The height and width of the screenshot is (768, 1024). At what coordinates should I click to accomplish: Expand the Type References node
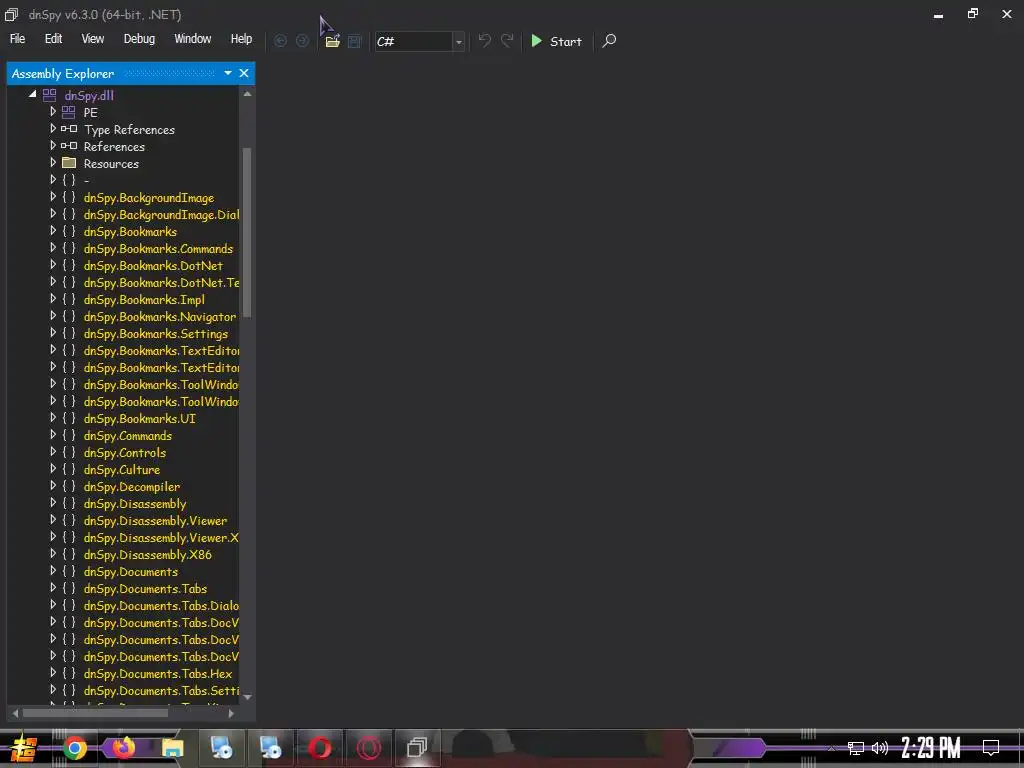pos(53,129)
